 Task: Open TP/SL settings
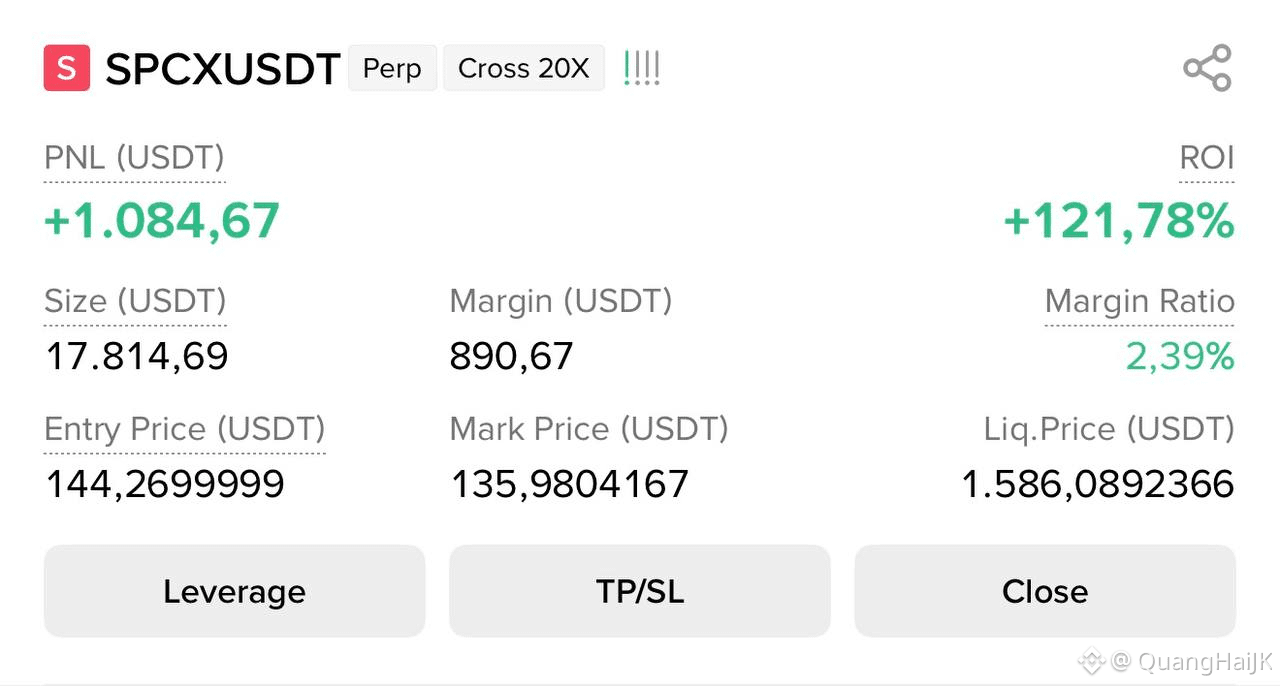[x=640, y=591]
